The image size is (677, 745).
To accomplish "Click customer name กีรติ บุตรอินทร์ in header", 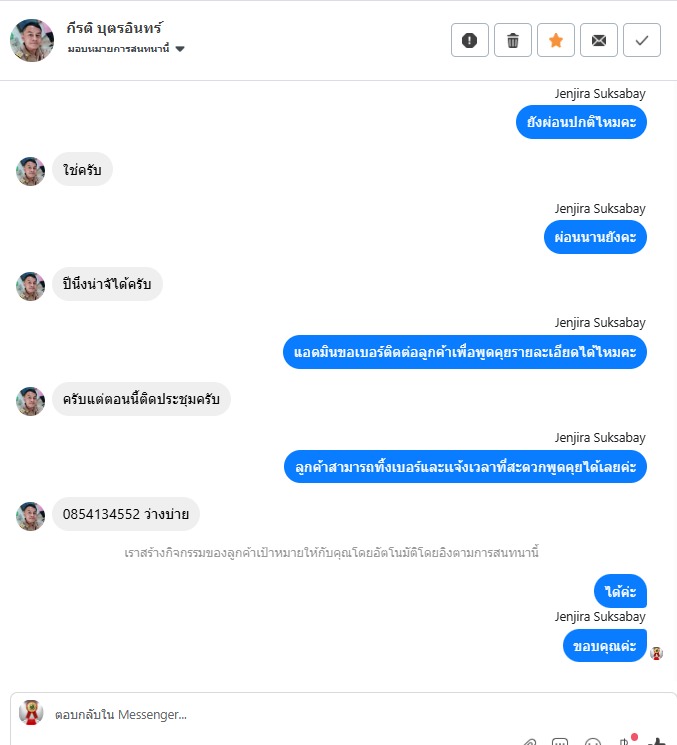I will point(114,28).
